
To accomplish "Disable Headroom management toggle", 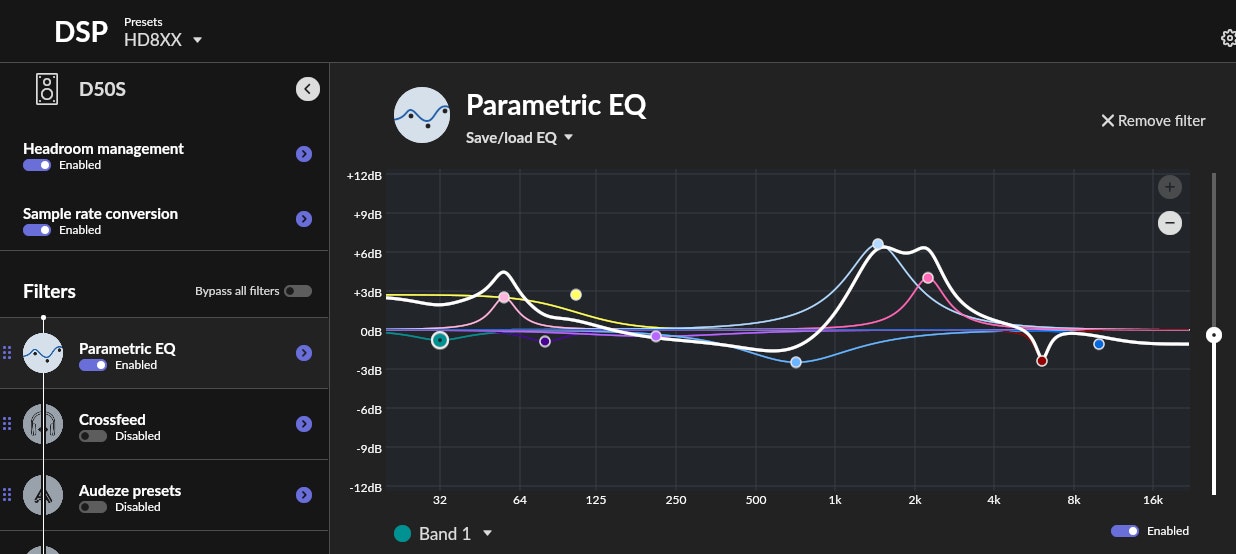I will (37, 165).
